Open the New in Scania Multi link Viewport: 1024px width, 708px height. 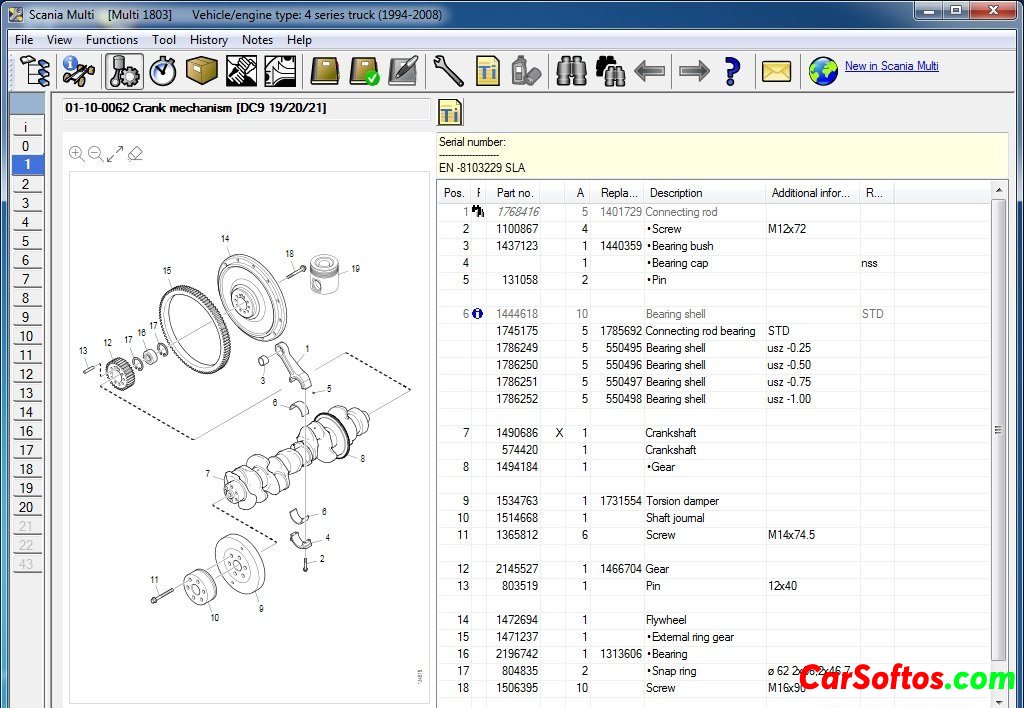(x=891, y=66)
